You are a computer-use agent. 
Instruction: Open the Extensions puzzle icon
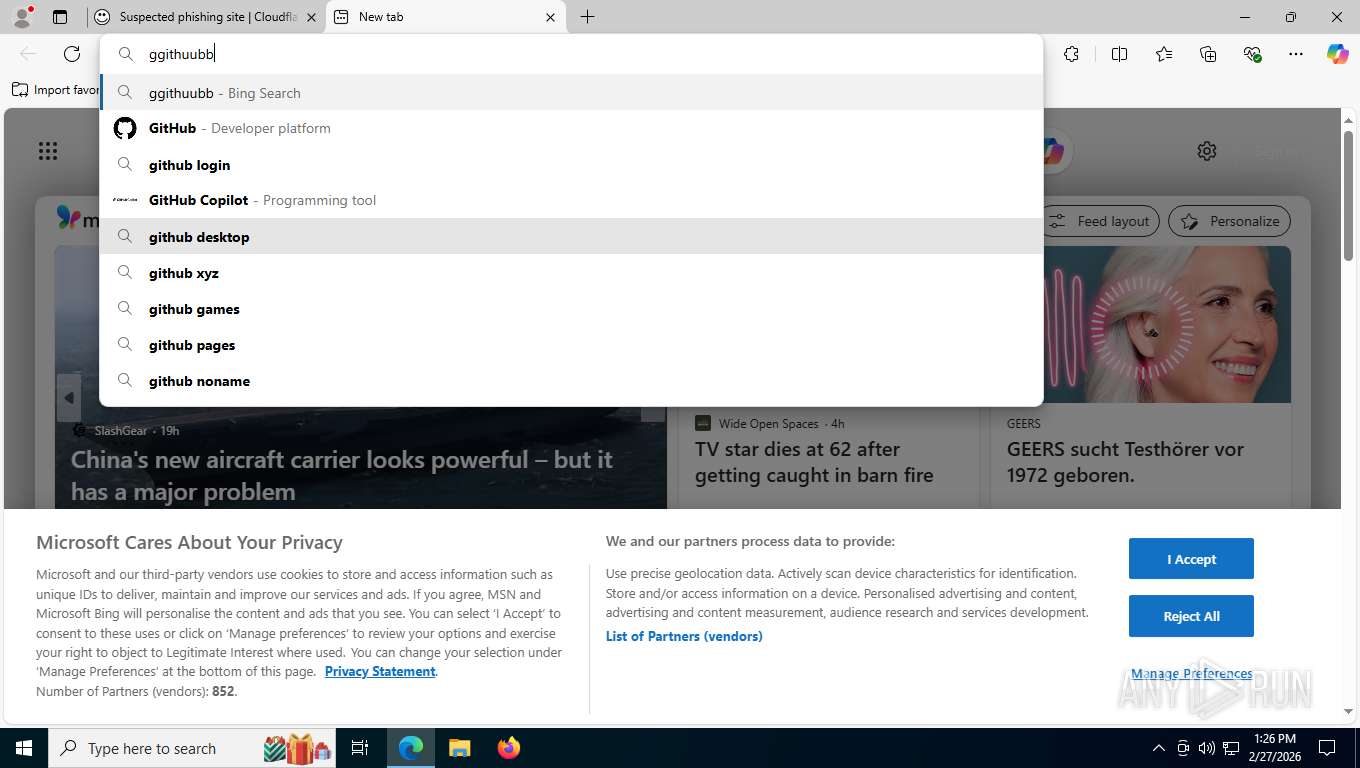pos(1071,54)
